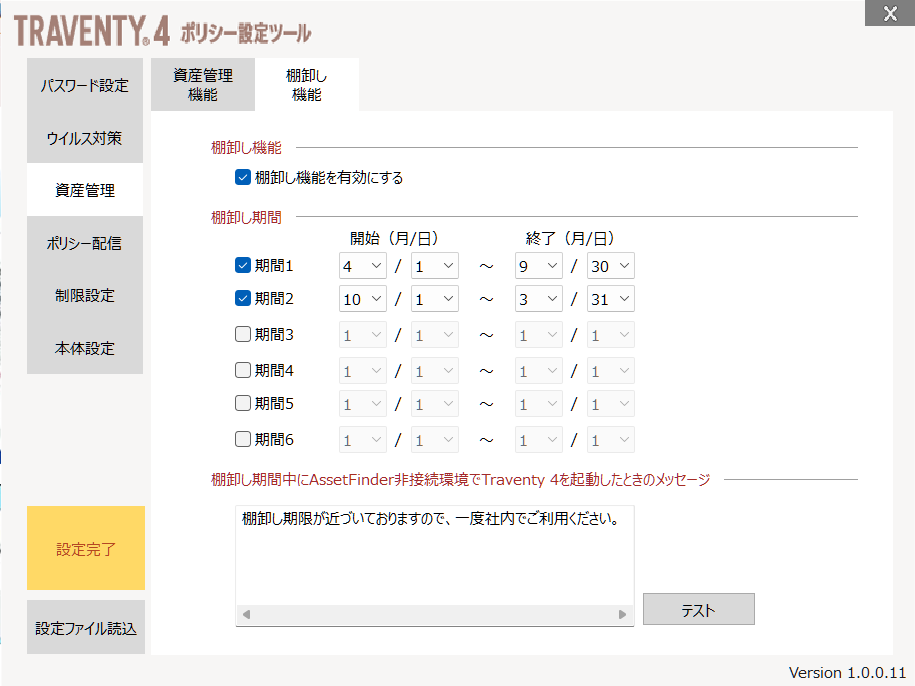This screenshot has height=686, width=915.
Task: Open the 期間2 end month dropdown showing 3
Action: coord(539,299)
